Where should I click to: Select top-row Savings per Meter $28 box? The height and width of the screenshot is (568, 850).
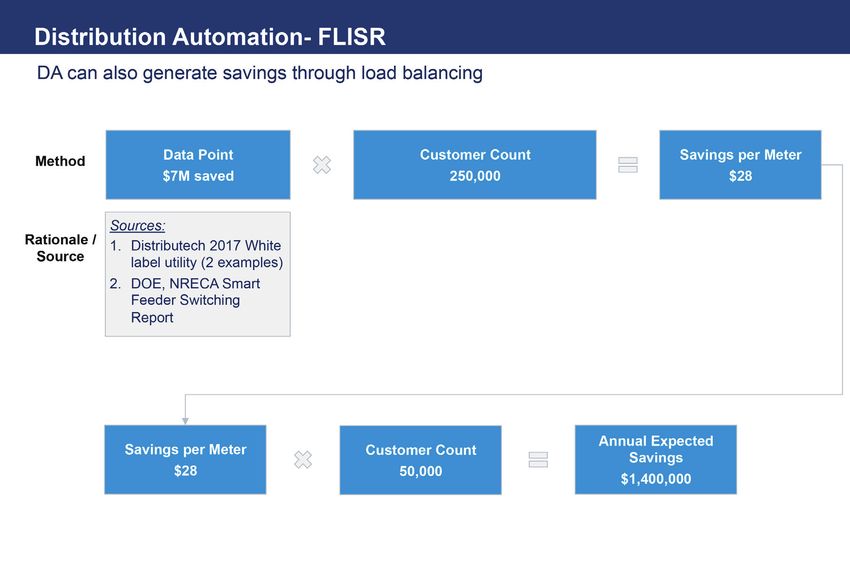(x=740, y=165)
